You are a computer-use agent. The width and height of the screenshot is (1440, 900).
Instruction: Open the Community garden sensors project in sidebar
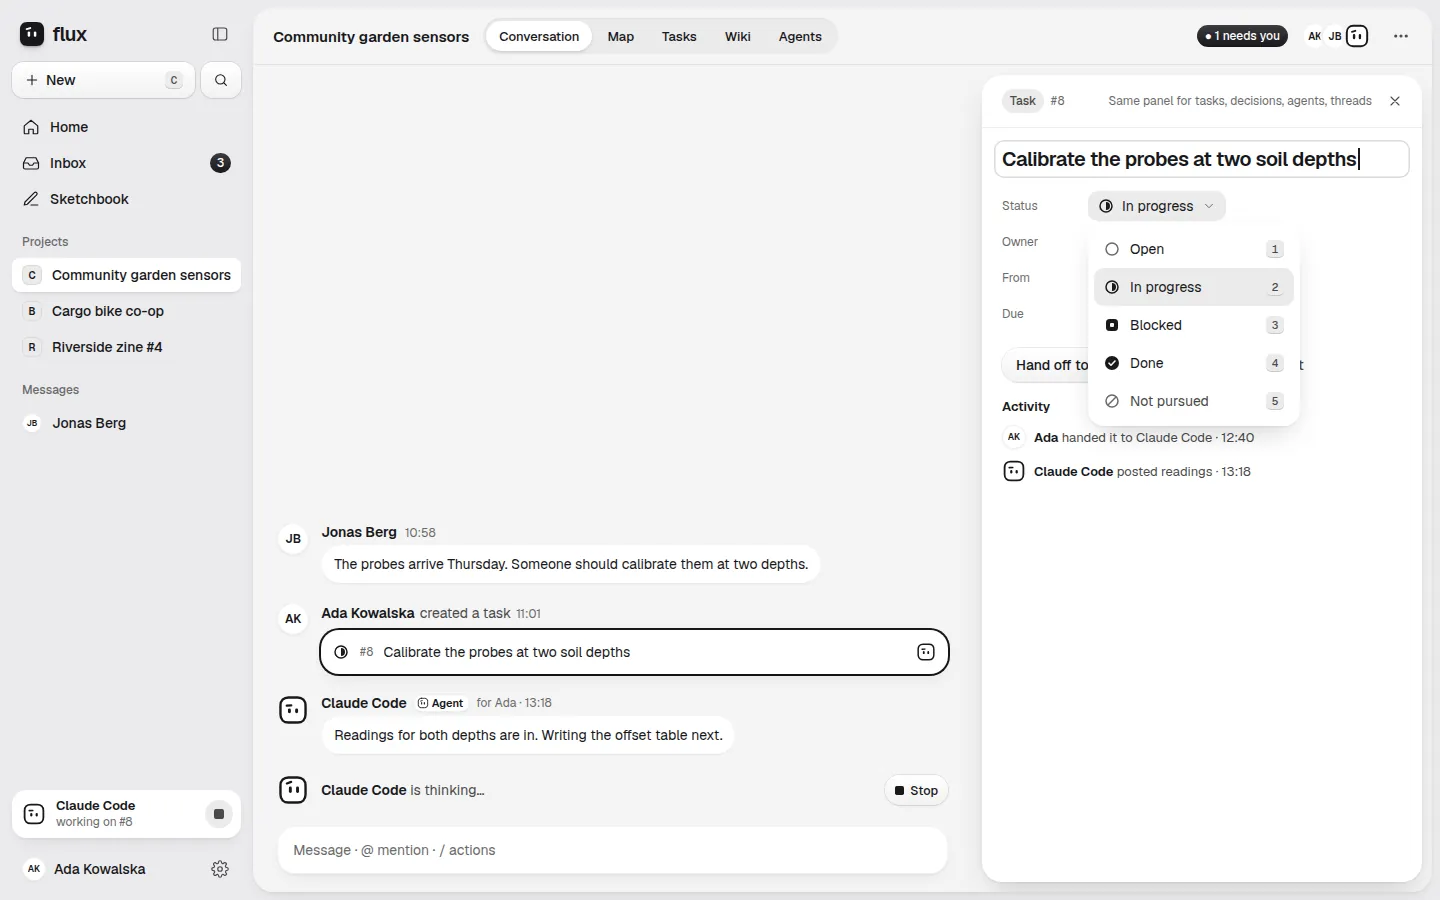click(x=126, y=275)
